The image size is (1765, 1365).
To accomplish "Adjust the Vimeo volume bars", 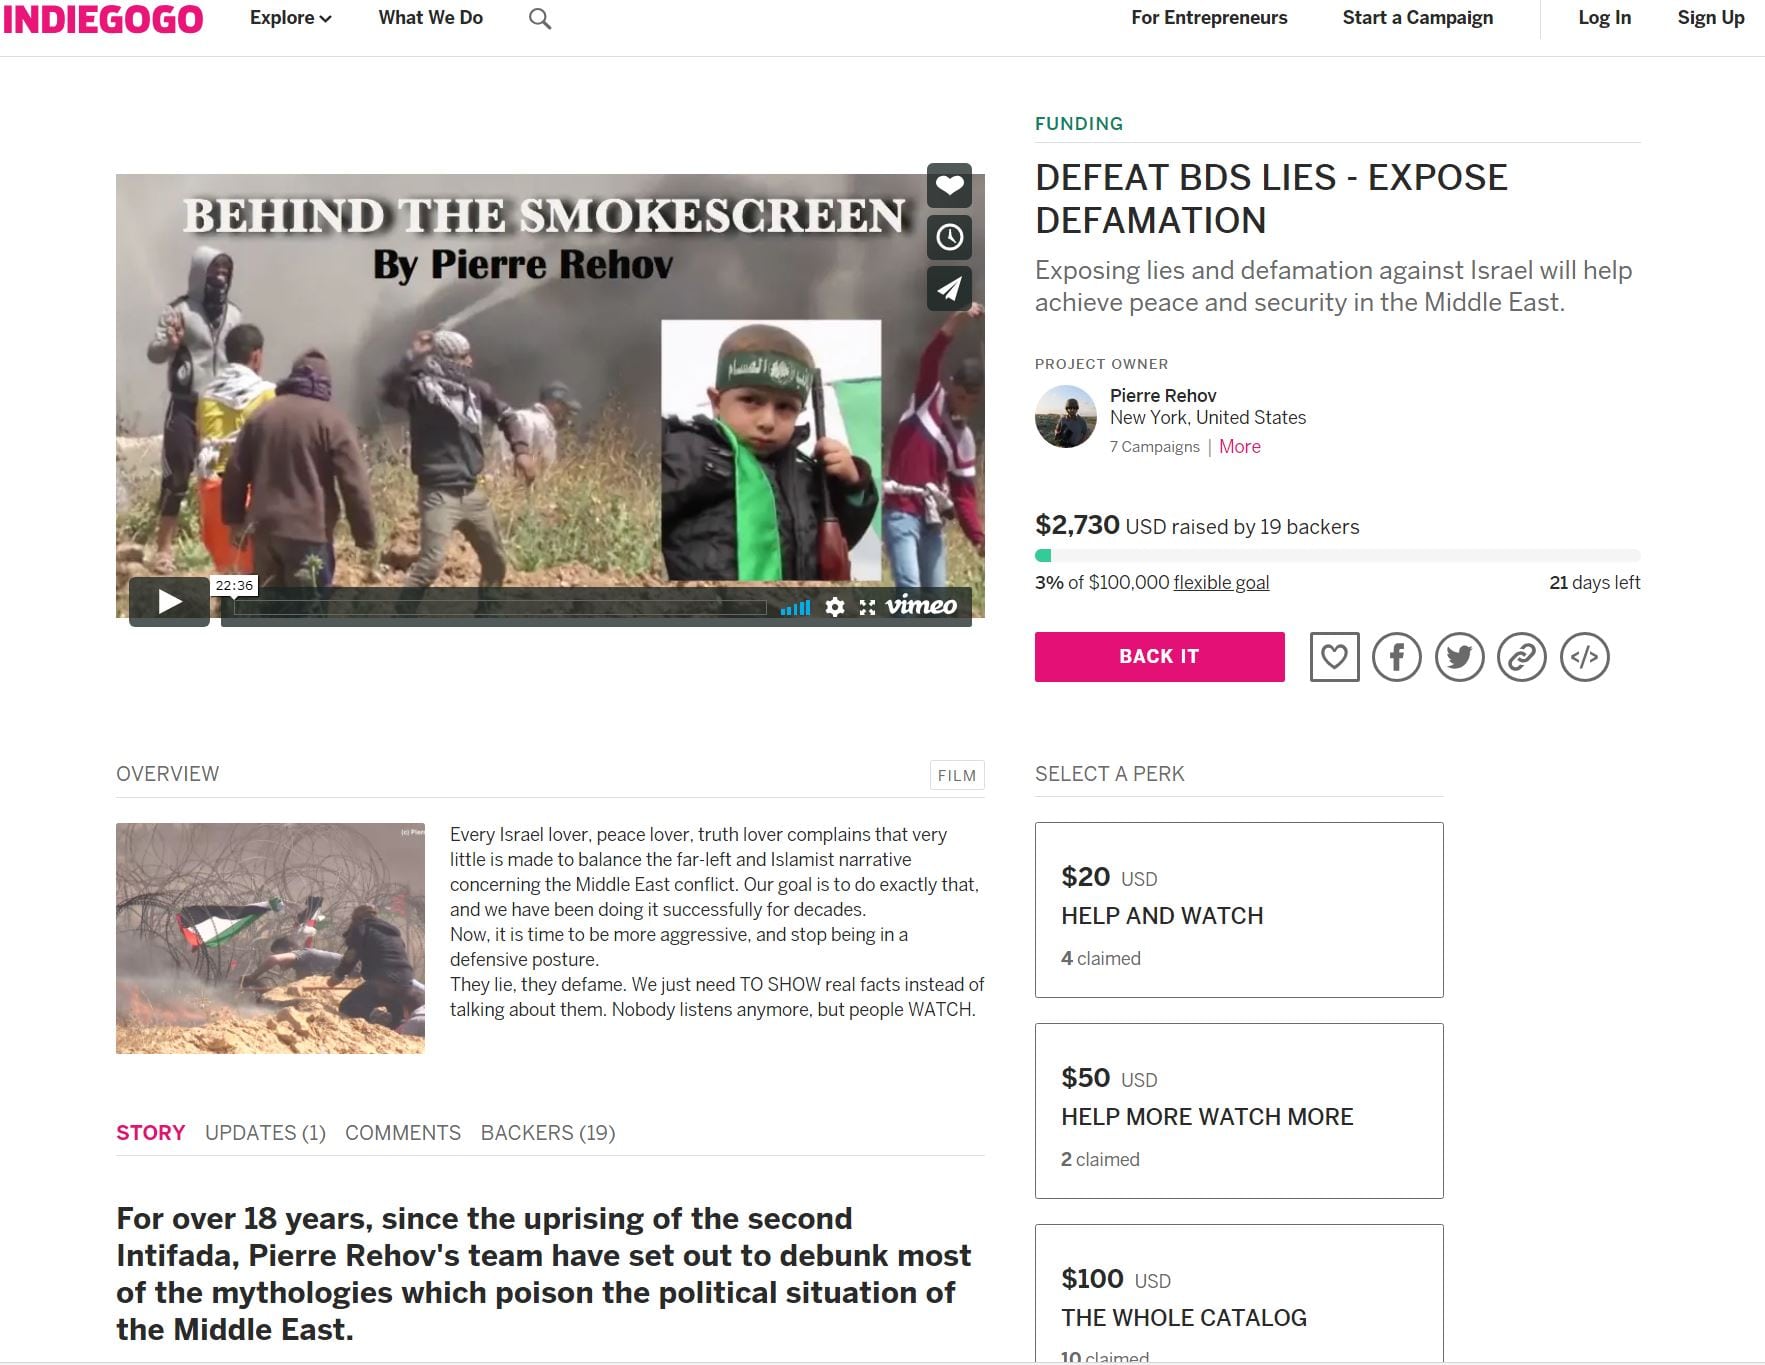I will coord(796,607).
